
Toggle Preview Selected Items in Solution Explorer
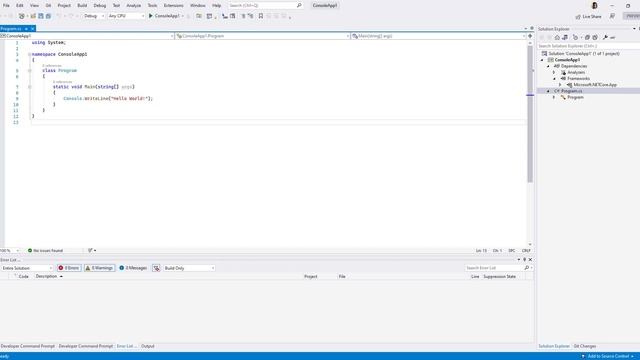tap(613, 38)
